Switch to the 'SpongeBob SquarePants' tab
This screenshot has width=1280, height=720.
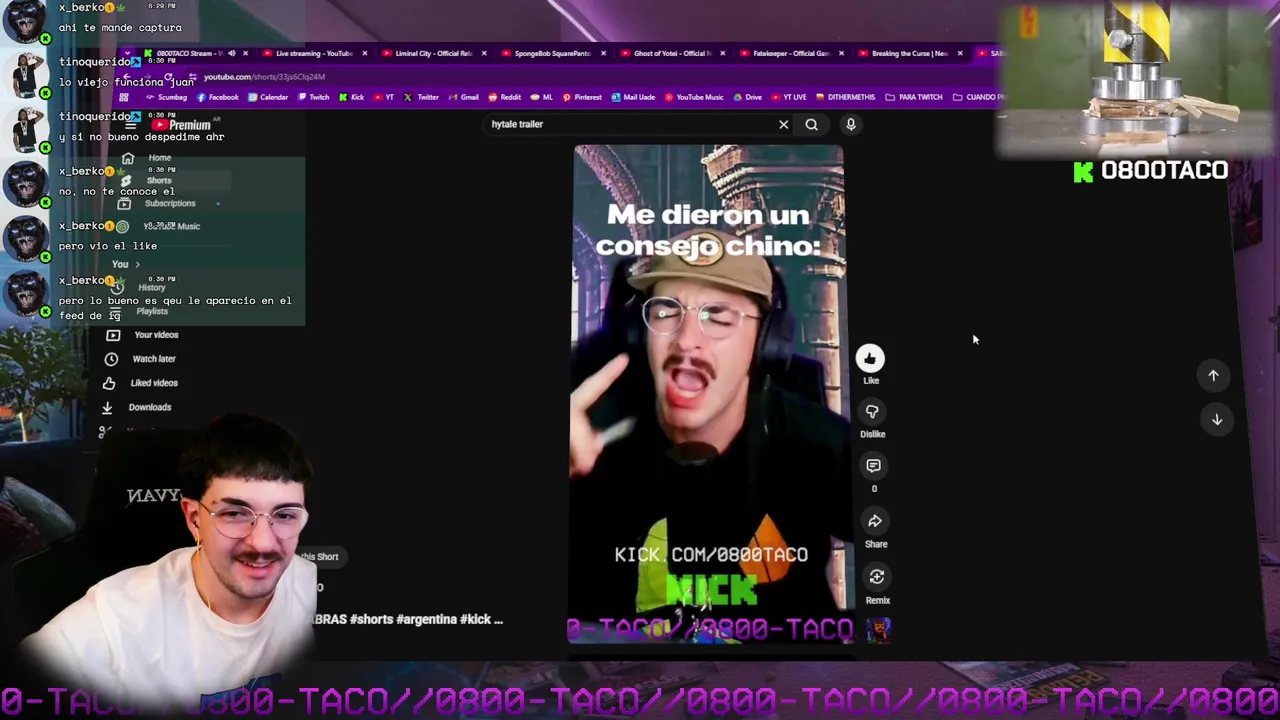(552, 53)
